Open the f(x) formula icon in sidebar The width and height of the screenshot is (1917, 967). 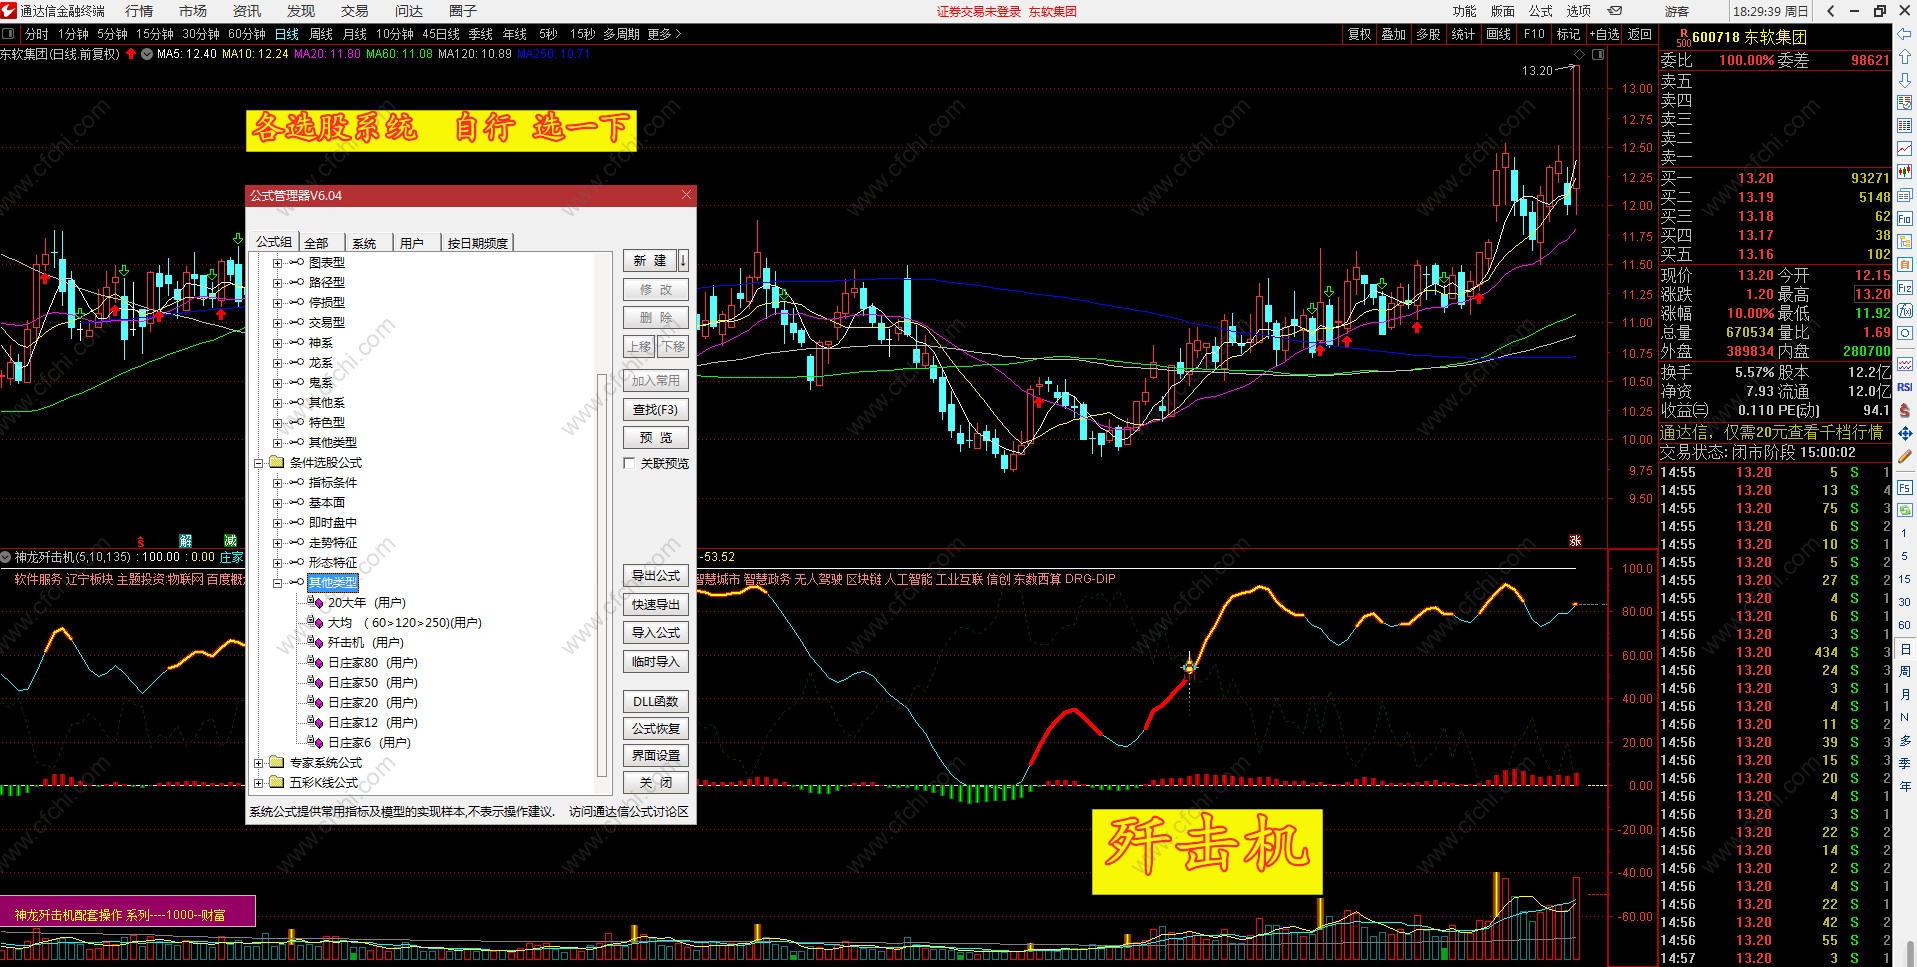1904,310
